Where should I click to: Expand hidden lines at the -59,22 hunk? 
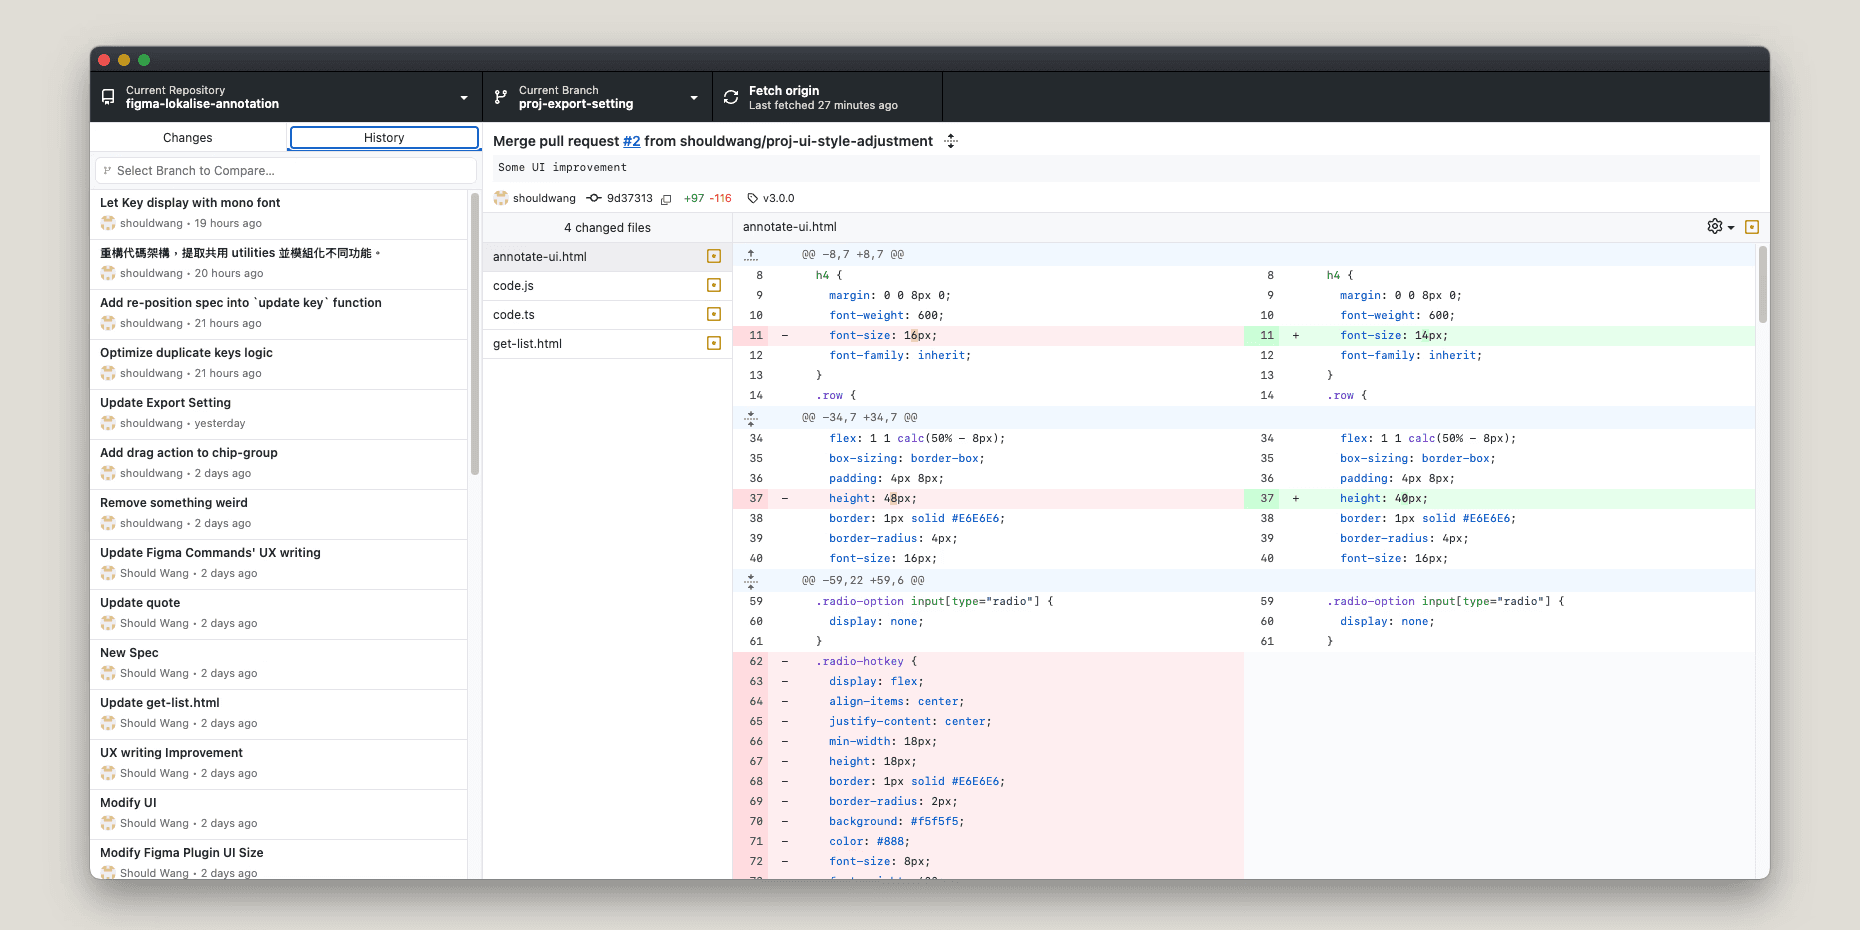pos(751,581)
